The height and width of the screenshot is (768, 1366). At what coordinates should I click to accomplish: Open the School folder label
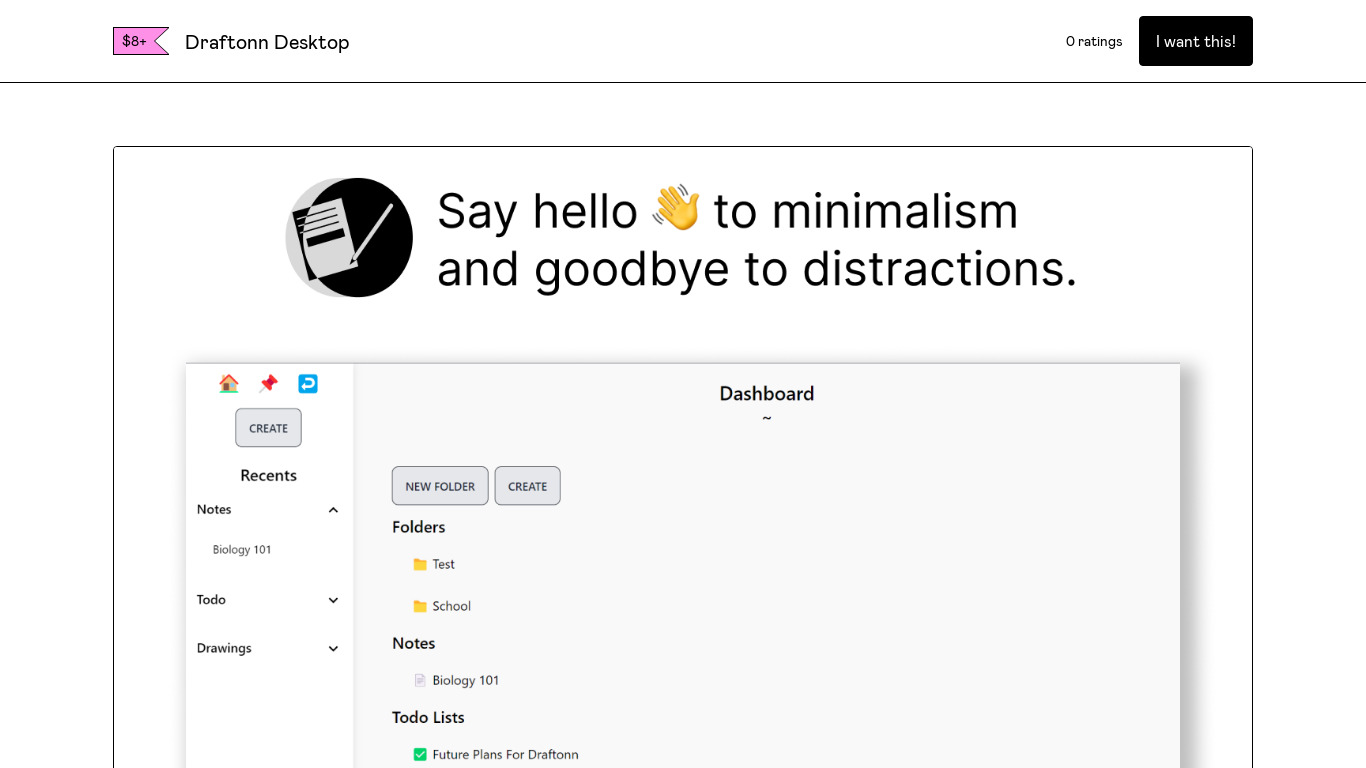point(452,606)
